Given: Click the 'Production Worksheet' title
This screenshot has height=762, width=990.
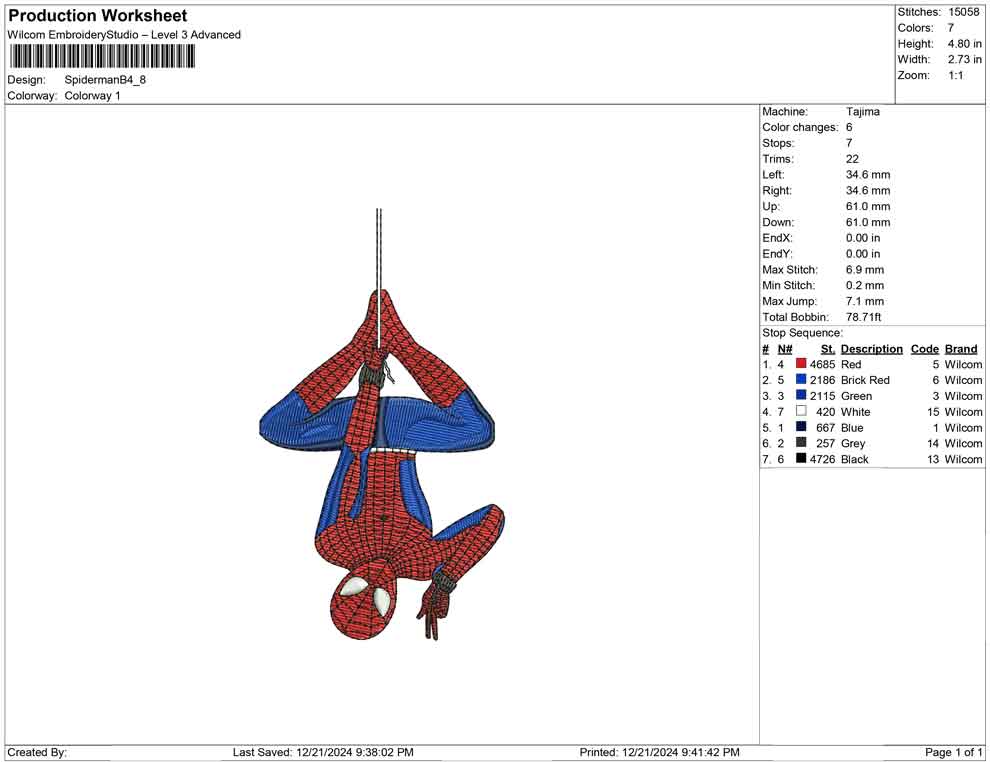Looking at the screenshot, I should click(98, 16).
